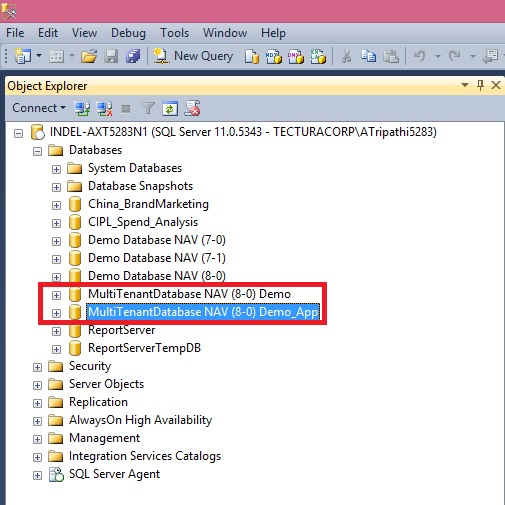Open the Undo history dropdown arrow

pyautogui.click(x=438, y=56)
